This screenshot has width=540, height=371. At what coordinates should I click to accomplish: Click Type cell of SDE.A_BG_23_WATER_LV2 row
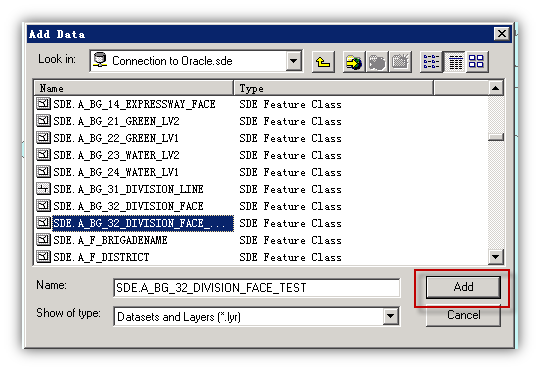(290, 155)
